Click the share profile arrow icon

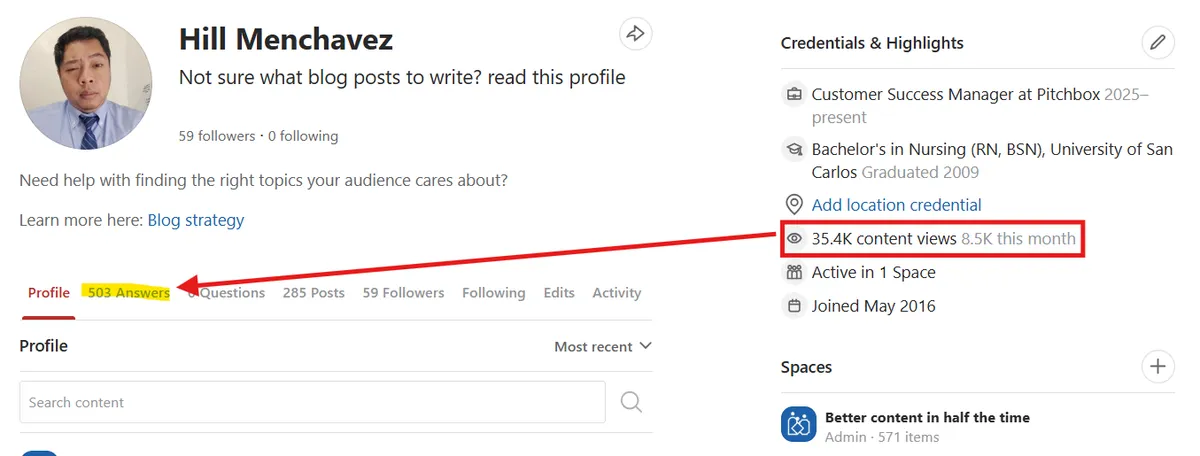pos(634,34)
